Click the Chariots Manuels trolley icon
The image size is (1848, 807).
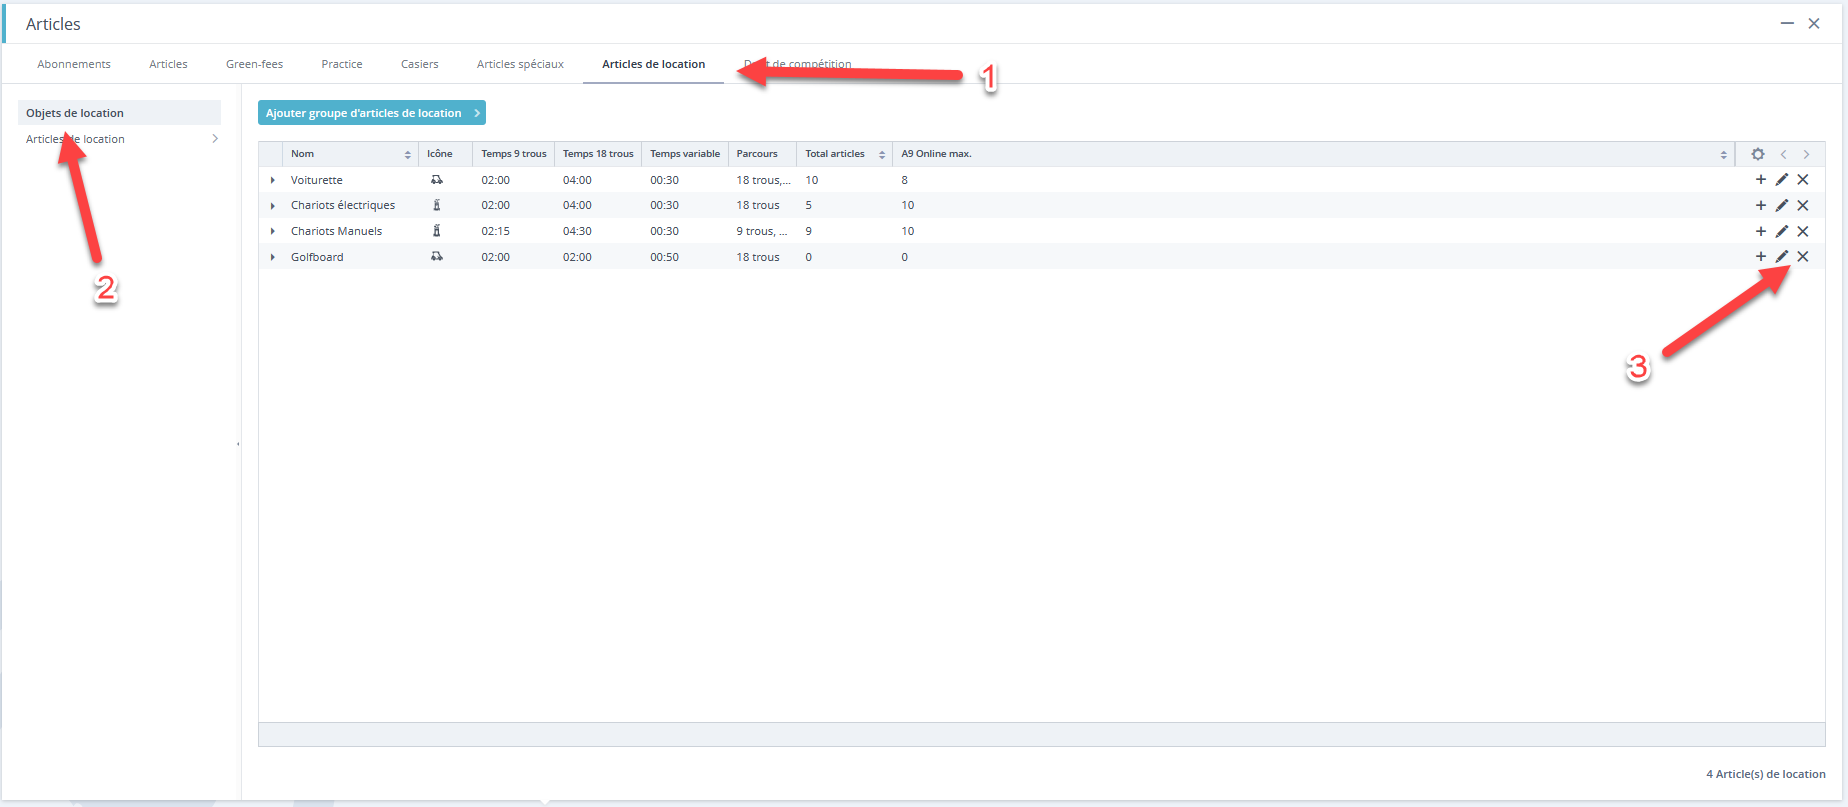[437, 231]
